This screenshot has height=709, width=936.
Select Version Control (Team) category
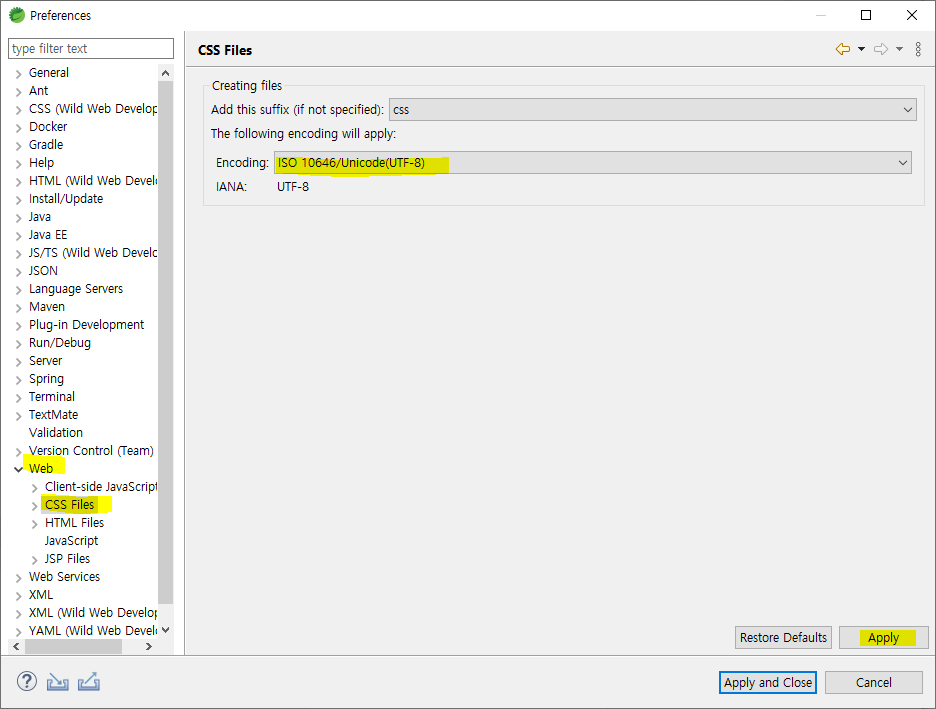pos(91,451)
